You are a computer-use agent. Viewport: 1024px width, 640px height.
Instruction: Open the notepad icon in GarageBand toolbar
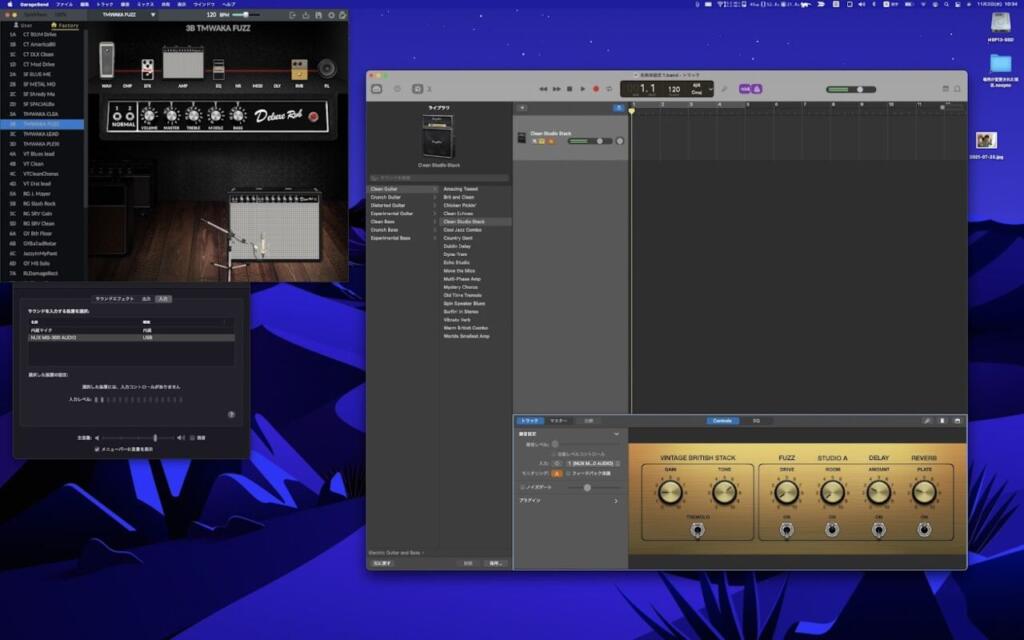pyautogui.click(x=945, y=89)
